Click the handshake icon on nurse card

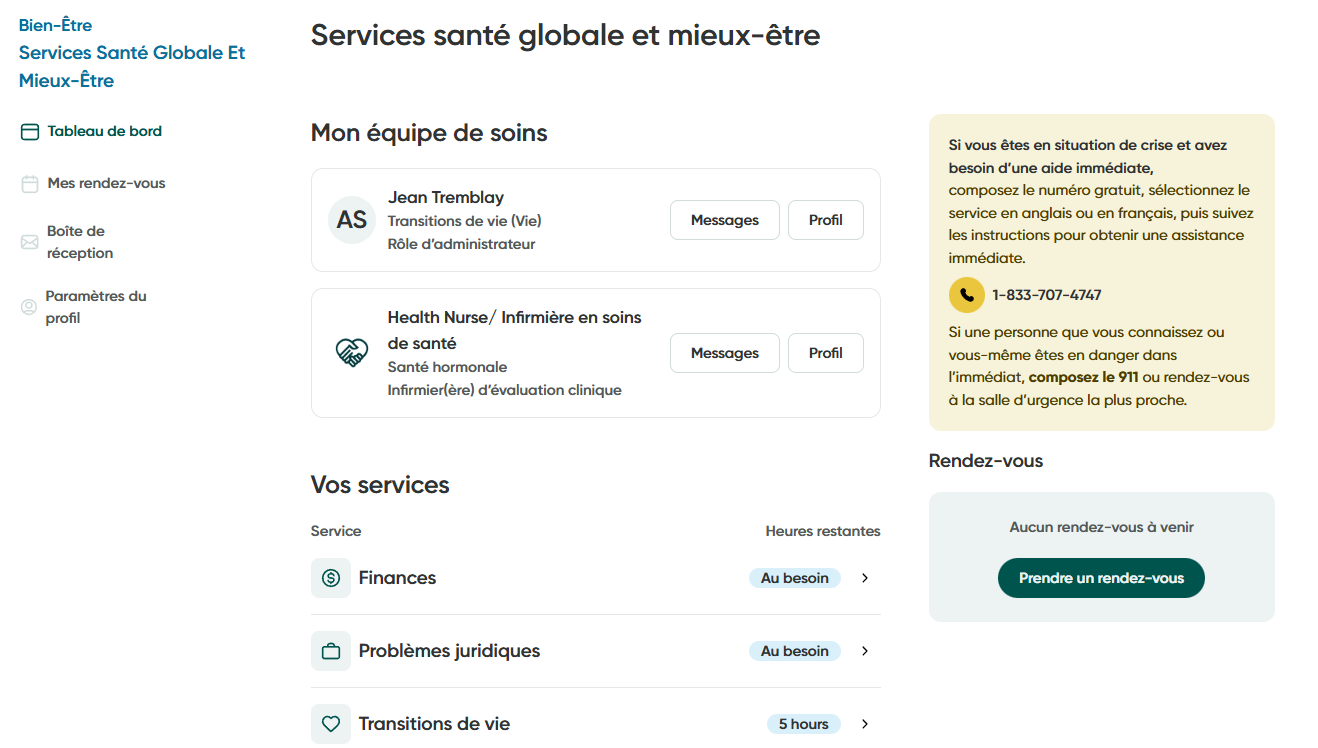coord(352,352)
